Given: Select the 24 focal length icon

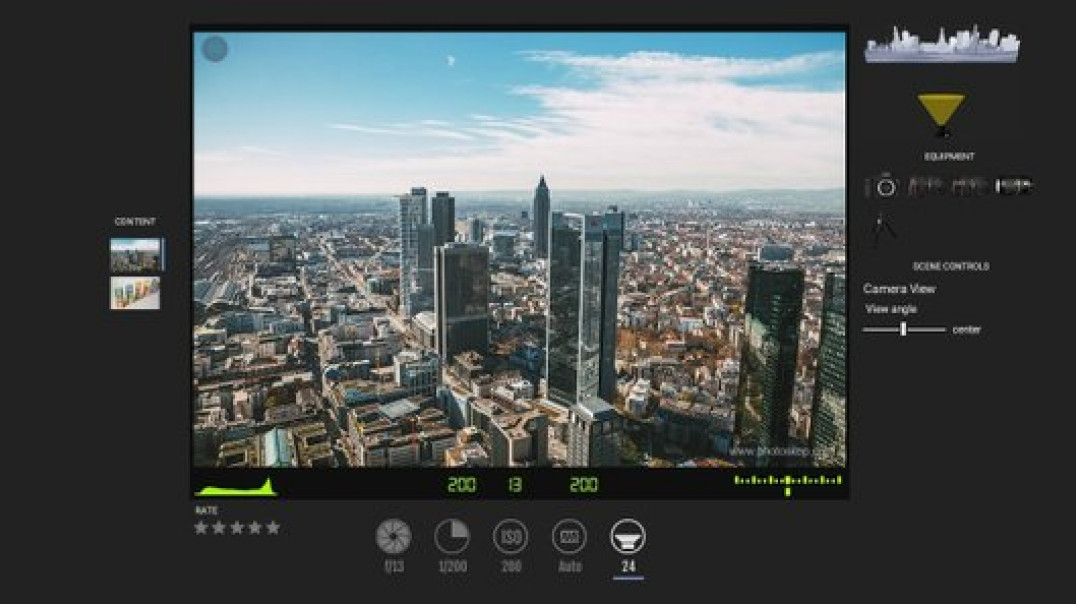Looking at the screenshot, I should (628, 536).
